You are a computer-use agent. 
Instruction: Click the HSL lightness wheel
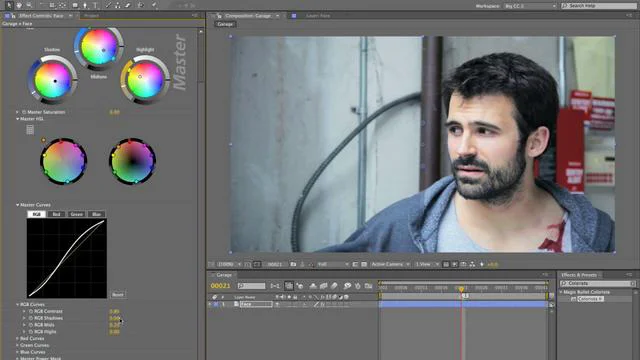click(133, 162)
